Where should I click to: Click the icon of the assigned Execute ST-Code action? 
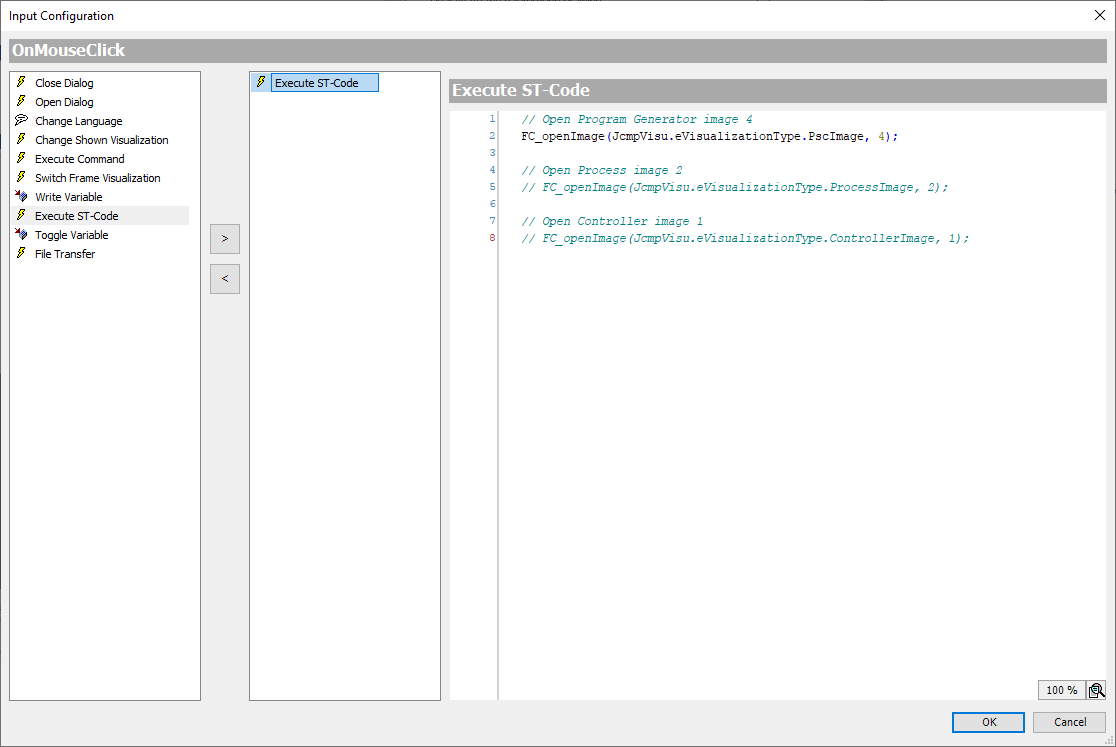(x=261, y=83)
